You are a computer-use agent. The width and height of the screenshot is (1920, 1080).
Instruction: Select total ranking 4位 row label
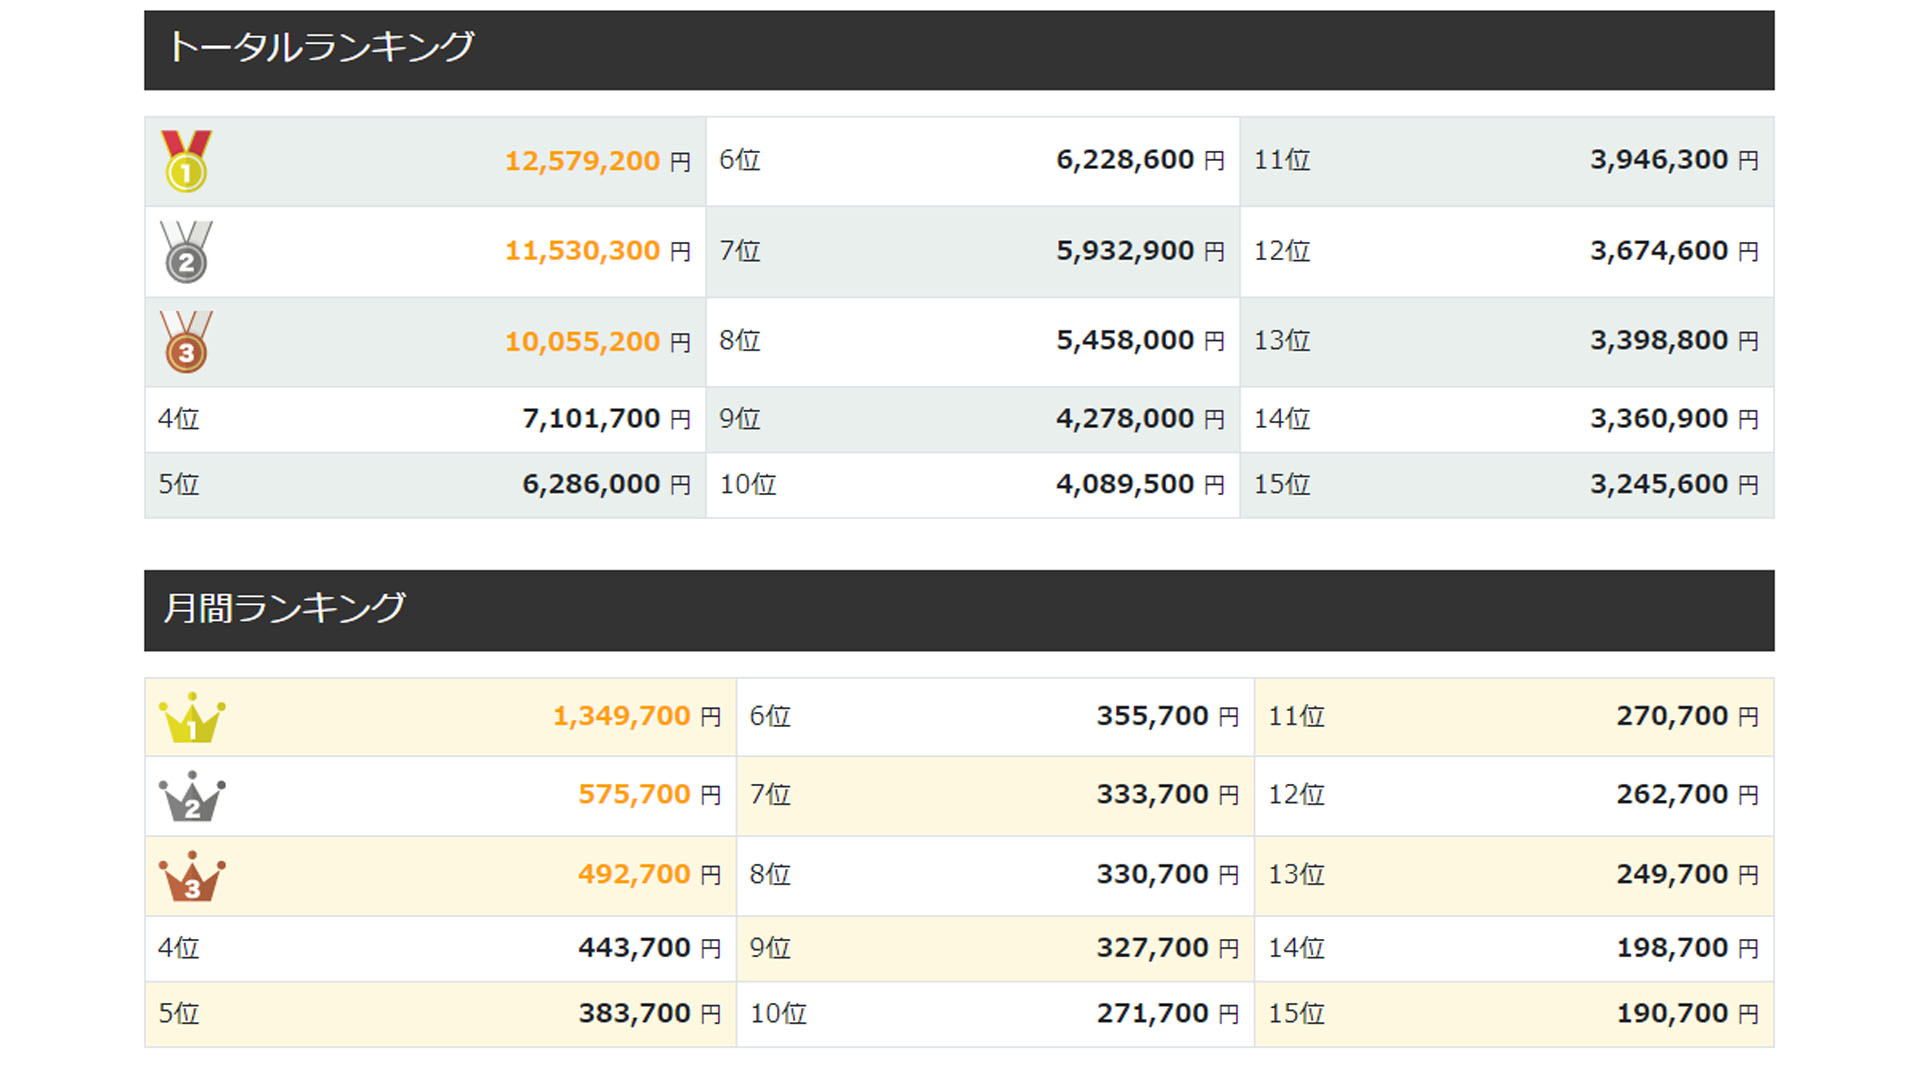click(179, 419)
